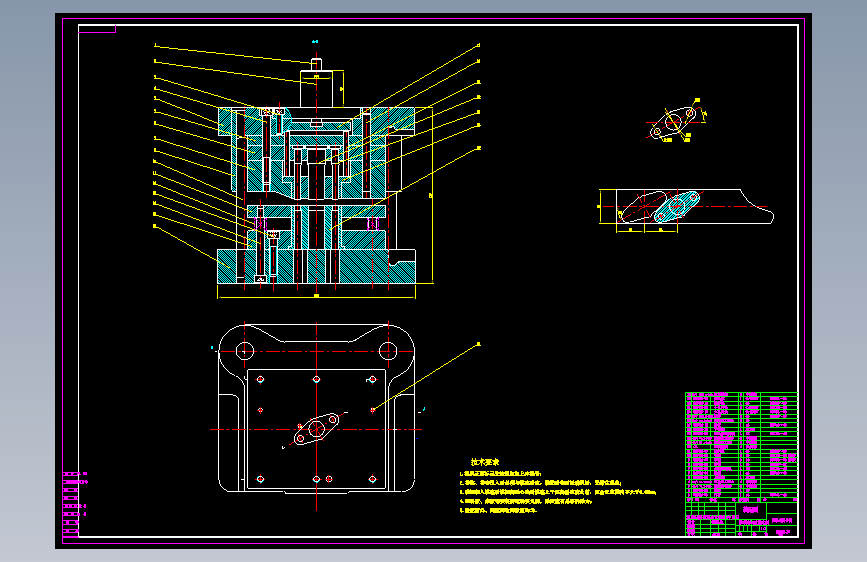Image resolution: width=867 pixels, height=562 pixels.
Task: Pick the overall width dimension below section view
Action: coord(316,297)
